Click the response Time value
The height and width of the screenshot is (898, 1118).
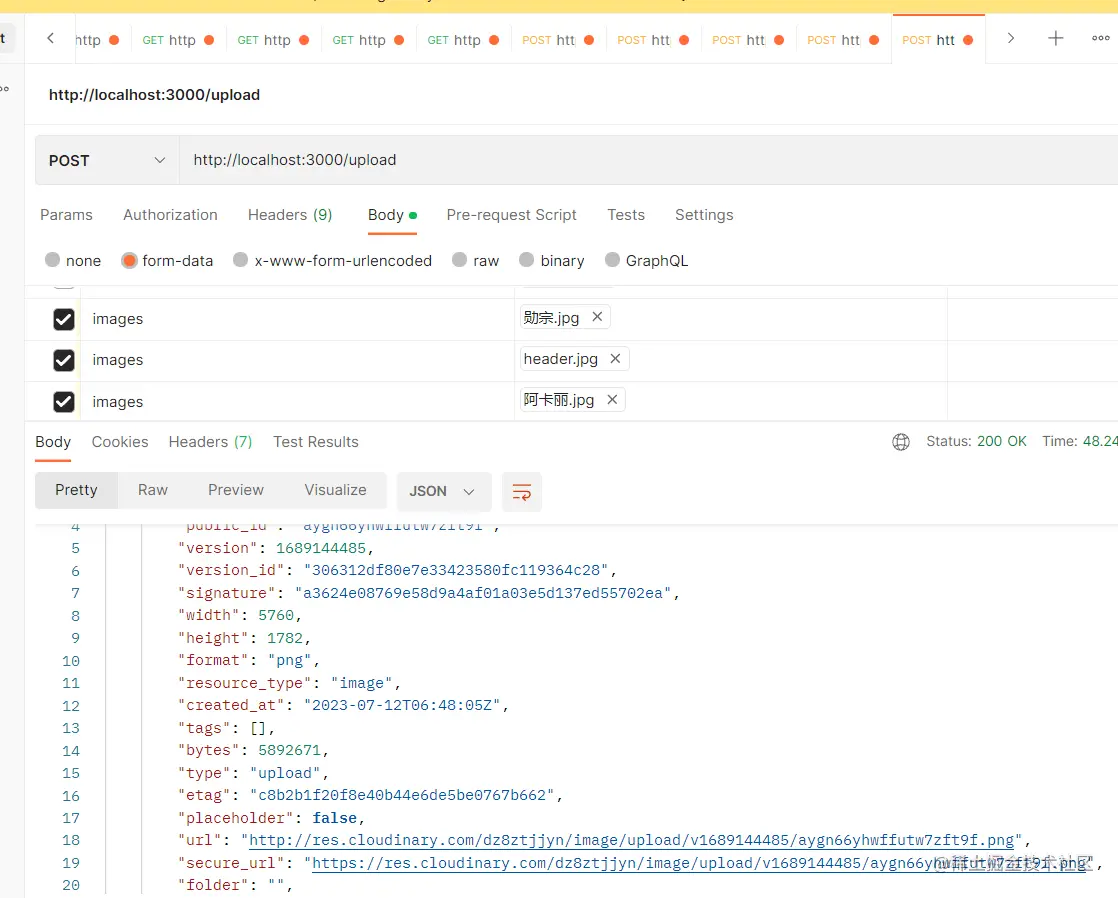[x=1099, y=442]
